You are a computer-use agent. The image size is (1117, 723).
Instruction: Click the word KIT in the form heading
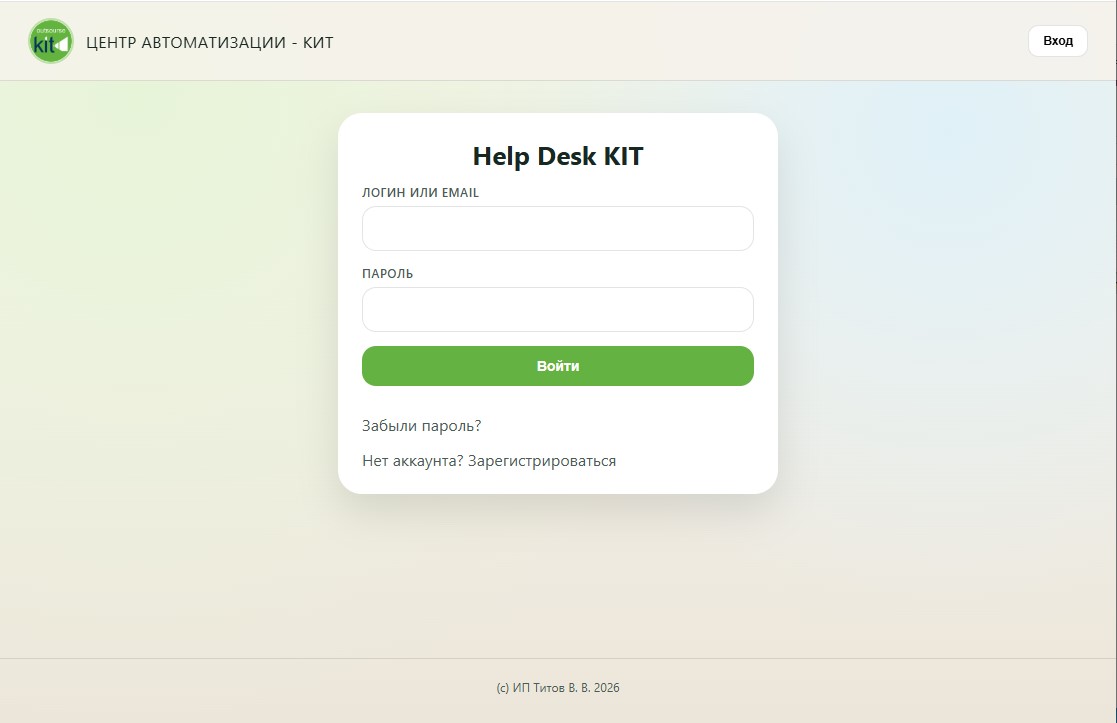tap(622, 156)
